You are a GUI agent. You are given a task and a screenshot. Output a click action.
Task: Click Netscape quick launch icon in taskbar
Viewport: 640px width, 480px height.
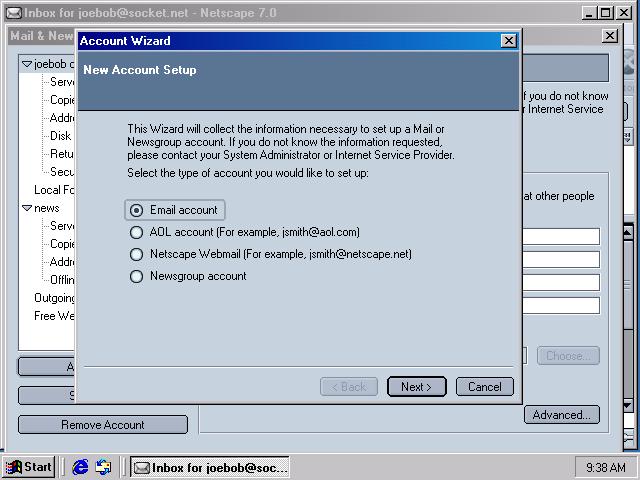tap(103, 467)
